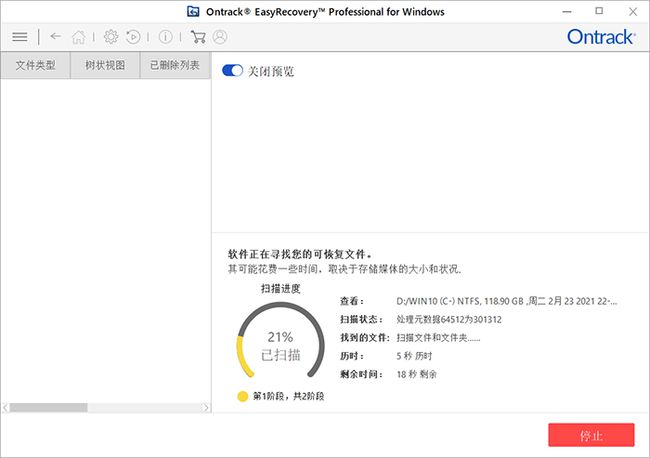Click the elapsed time 5 秒 历时
650x458 pixels.
click(x=414, y=356)
